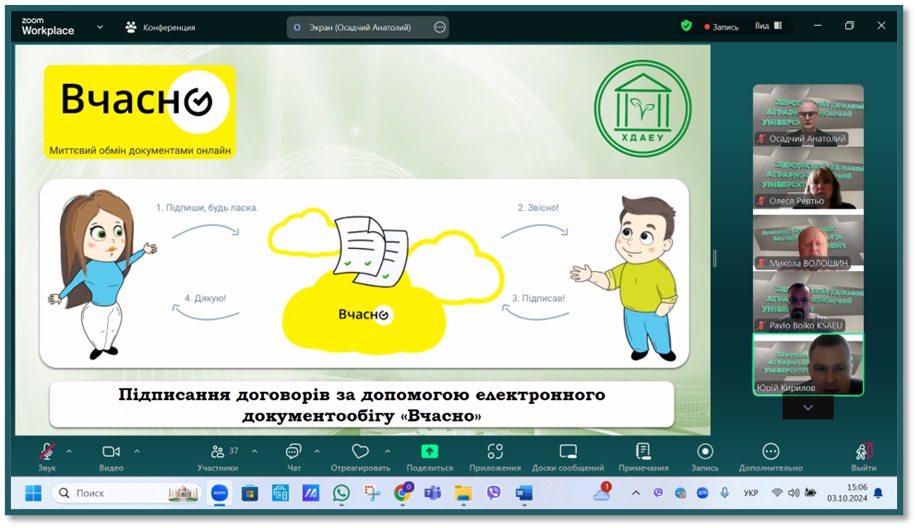Screen dimensions: 916x528
Task: Expand video options arrow beside Видео
Action: pyautogui.click(x=137, y=451)
